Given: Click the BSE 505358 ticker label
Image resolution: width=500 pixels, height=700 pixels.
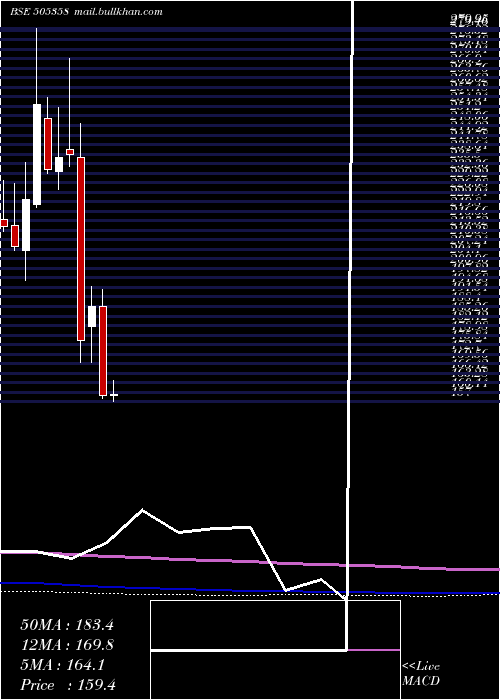Looking at the screenshot, I should tap(39, 12).
